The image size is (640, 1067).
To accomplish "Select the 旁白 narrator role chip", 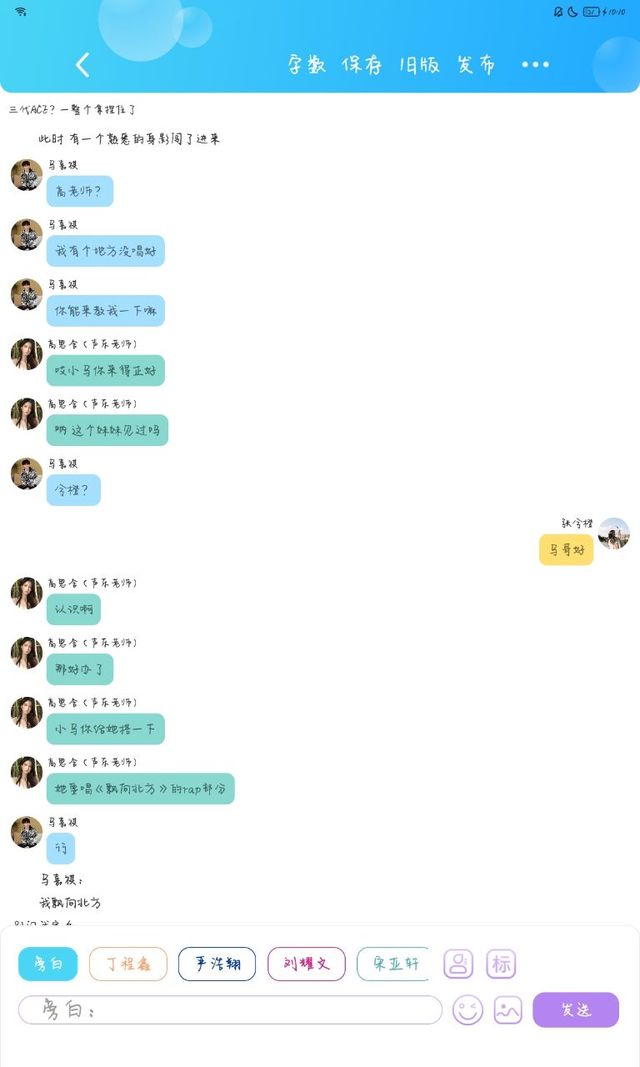I will pos(48,964).
